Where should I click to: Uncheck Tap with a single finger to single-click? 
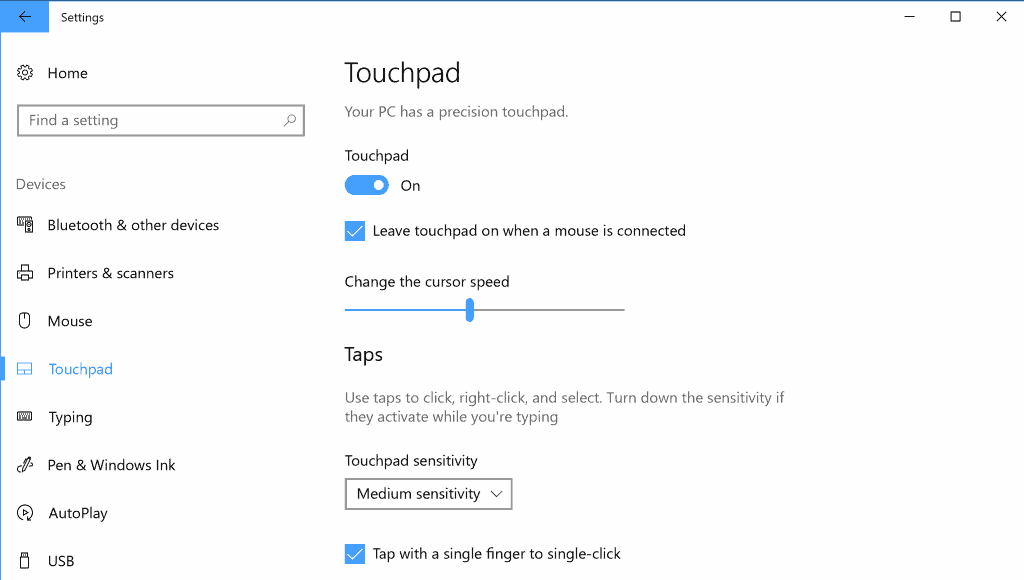coord(355,554)
